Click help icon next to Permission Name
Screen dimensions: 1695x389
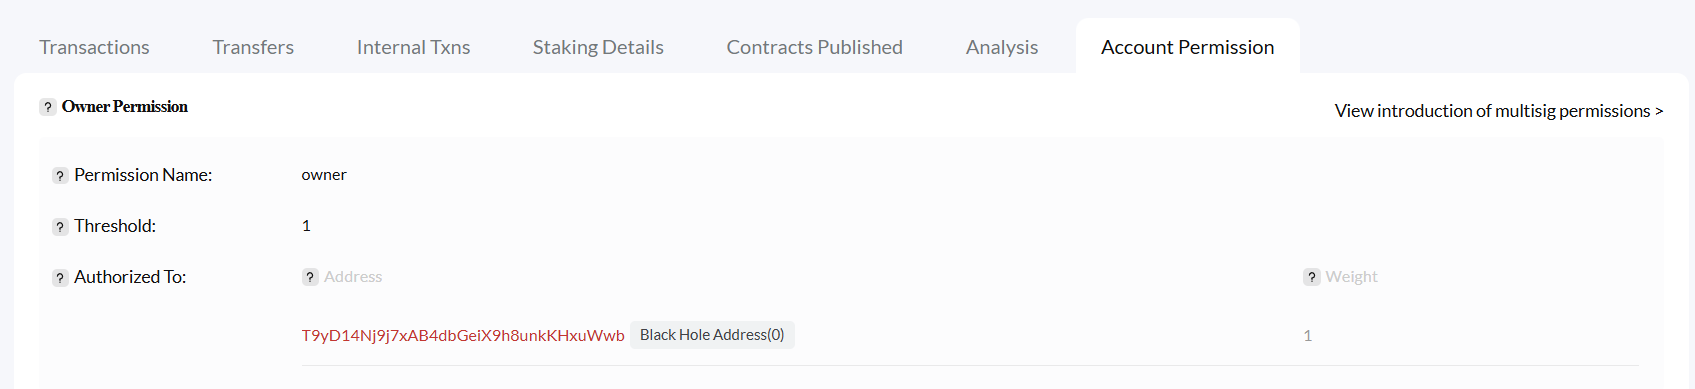60,176
